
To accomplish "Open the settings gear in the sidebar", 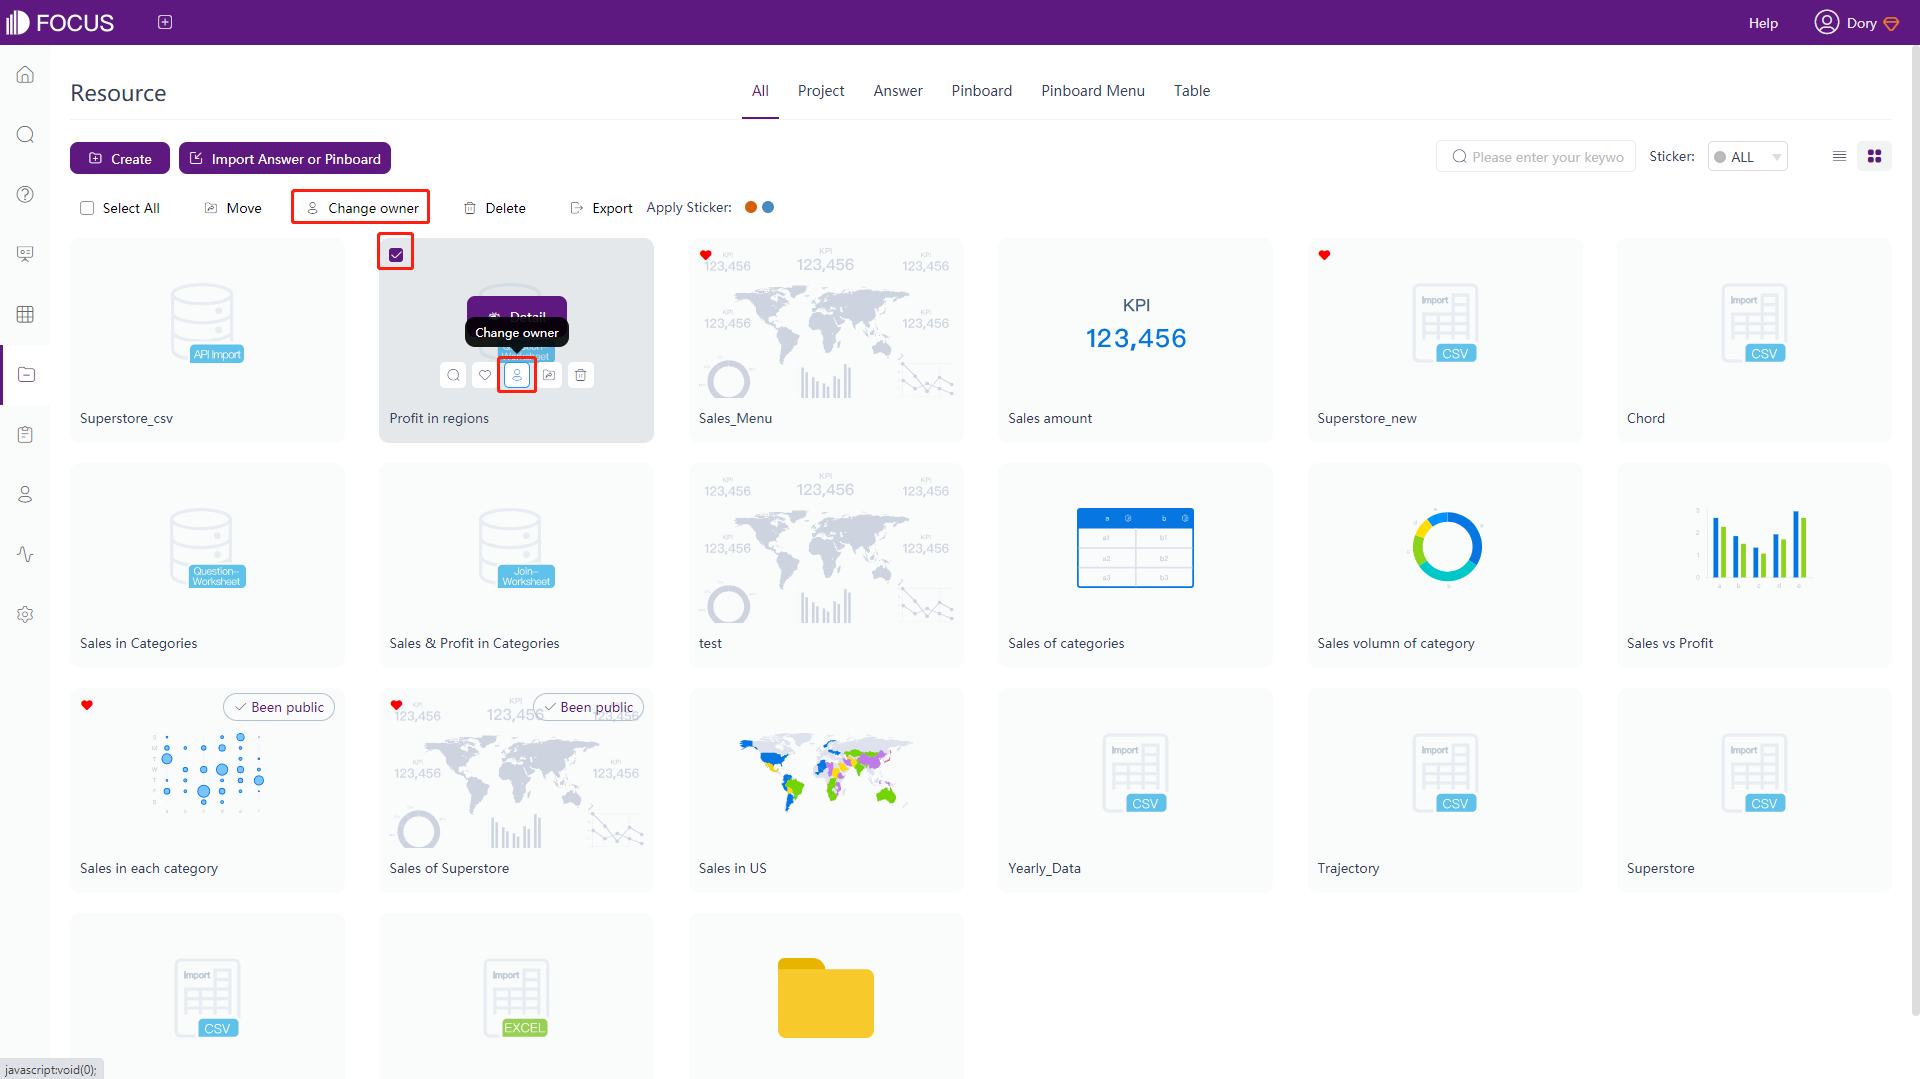I will 25,614.
